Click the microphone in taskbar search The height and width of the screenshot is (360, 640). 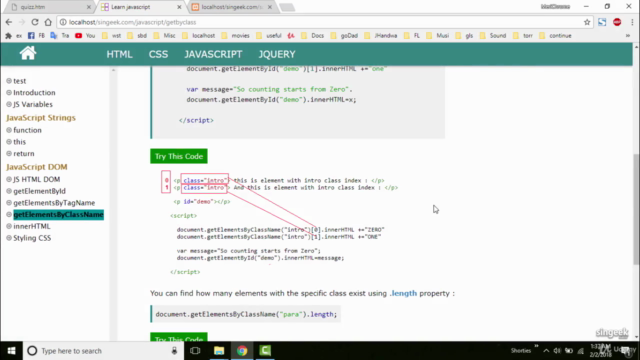pyautogui.click(x=174, y=351)
